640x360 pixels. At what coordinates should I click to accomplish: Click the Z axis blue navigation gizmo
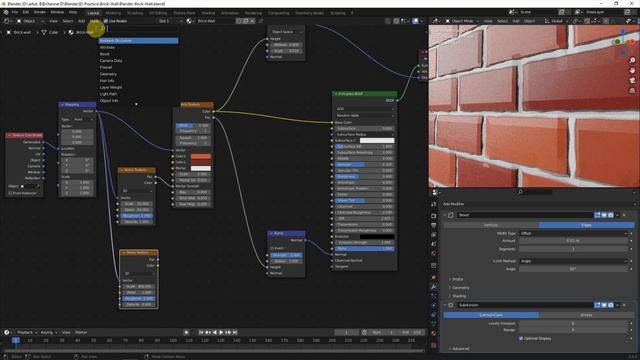623,31
